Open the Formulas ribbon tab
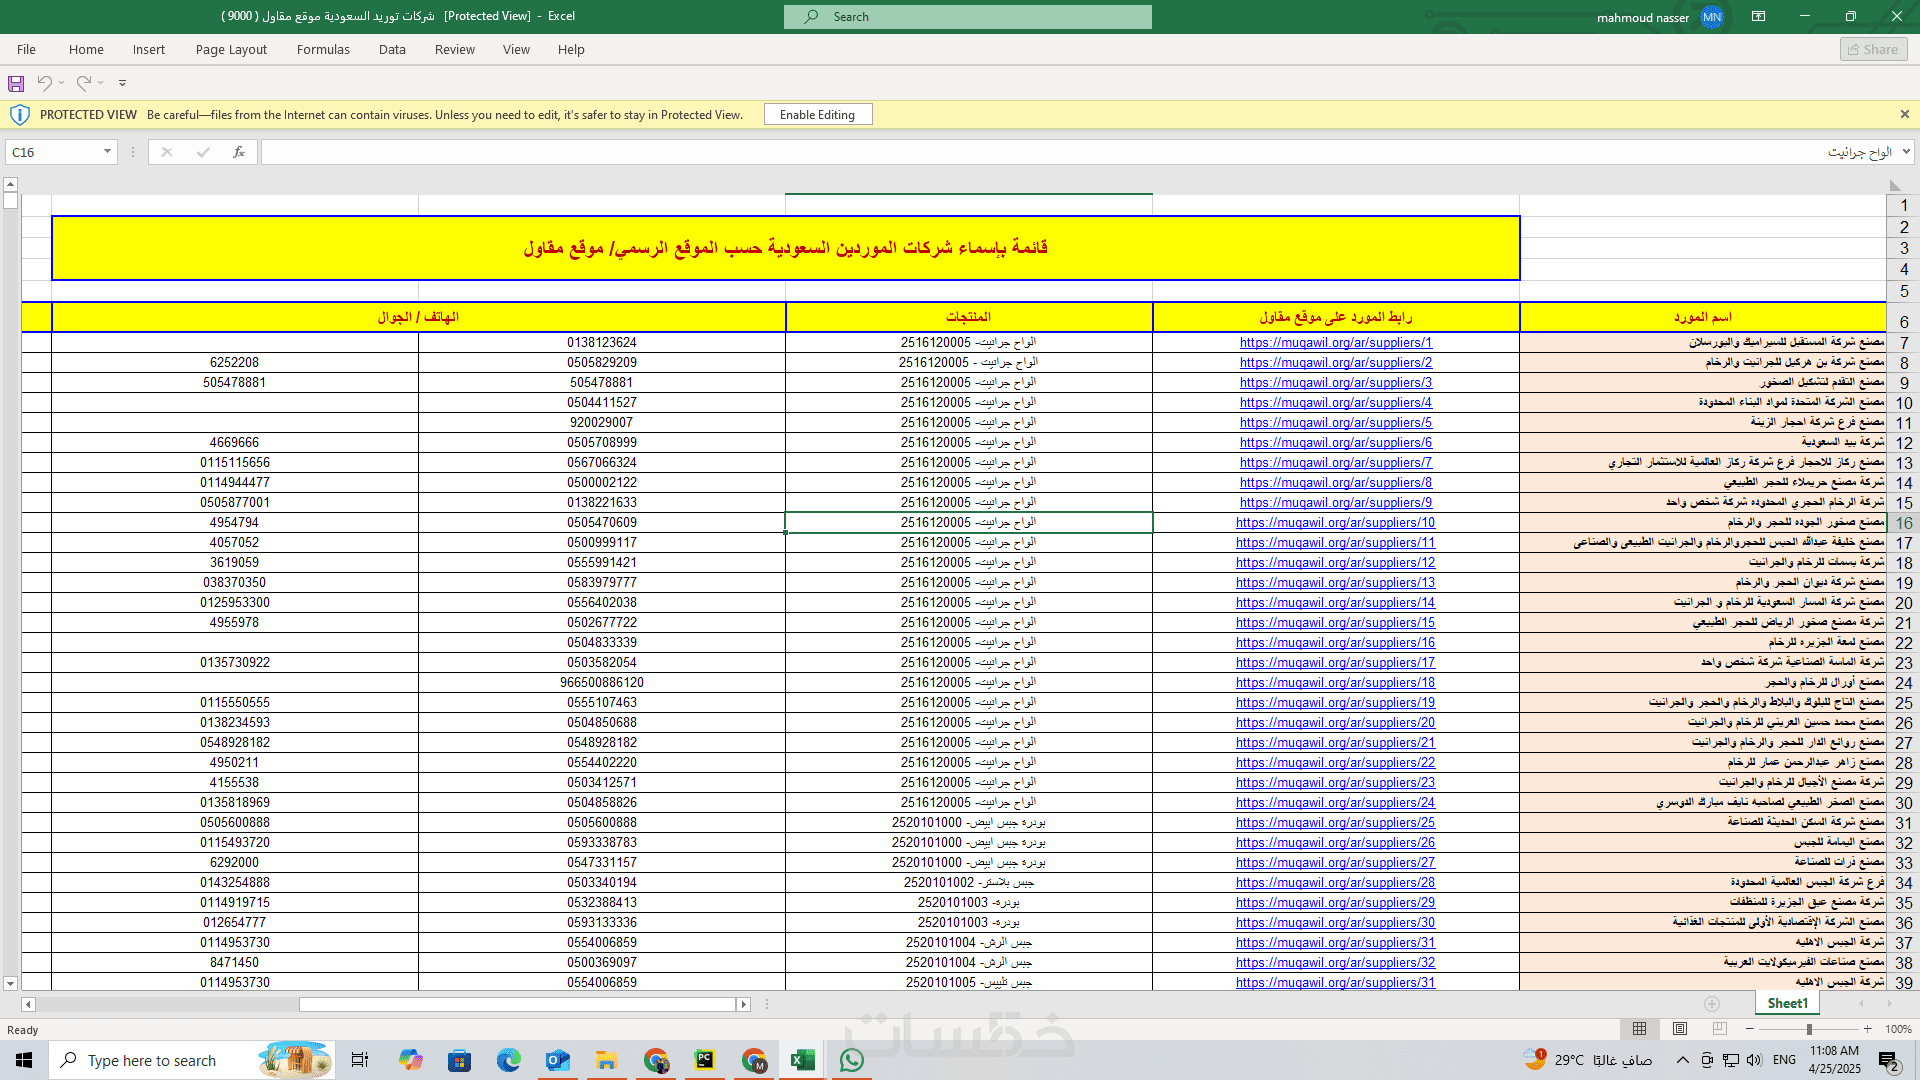This screenshot has height=1080, width=1920. point(323,49)
